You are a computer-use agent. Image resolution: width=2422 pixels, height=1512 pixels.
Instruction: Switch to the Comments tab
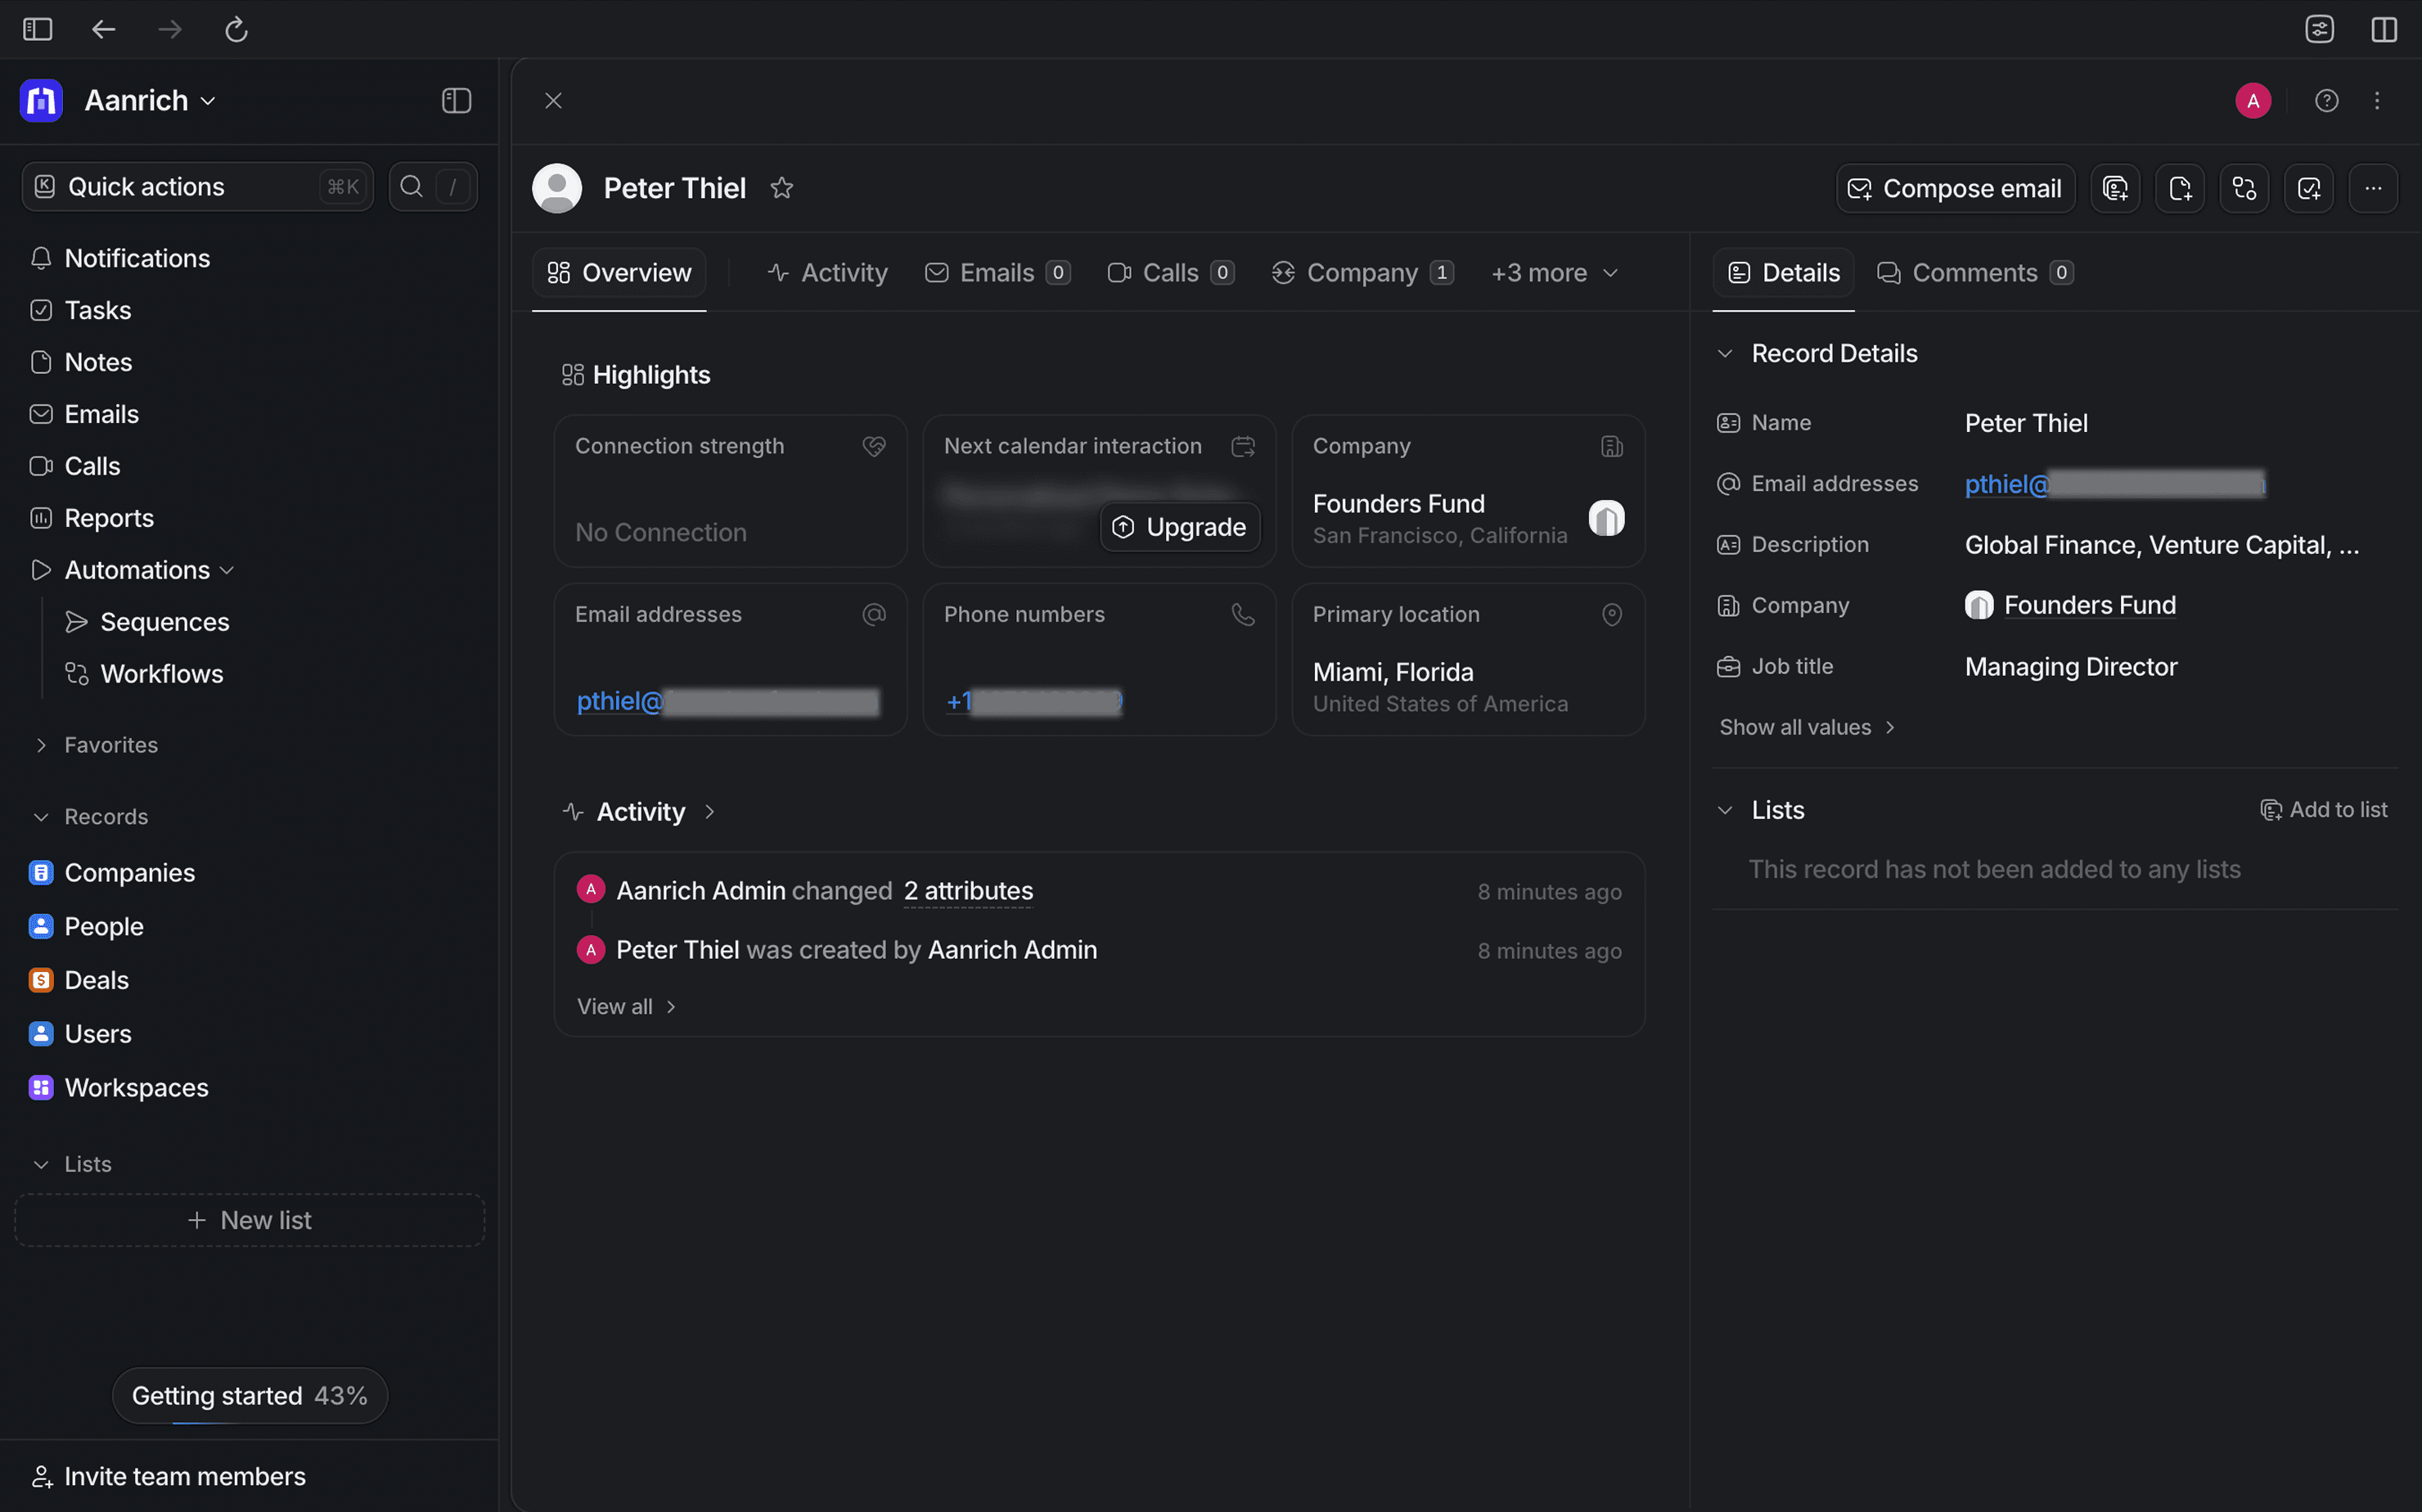pyautogui.click(x=1975, y=273)
